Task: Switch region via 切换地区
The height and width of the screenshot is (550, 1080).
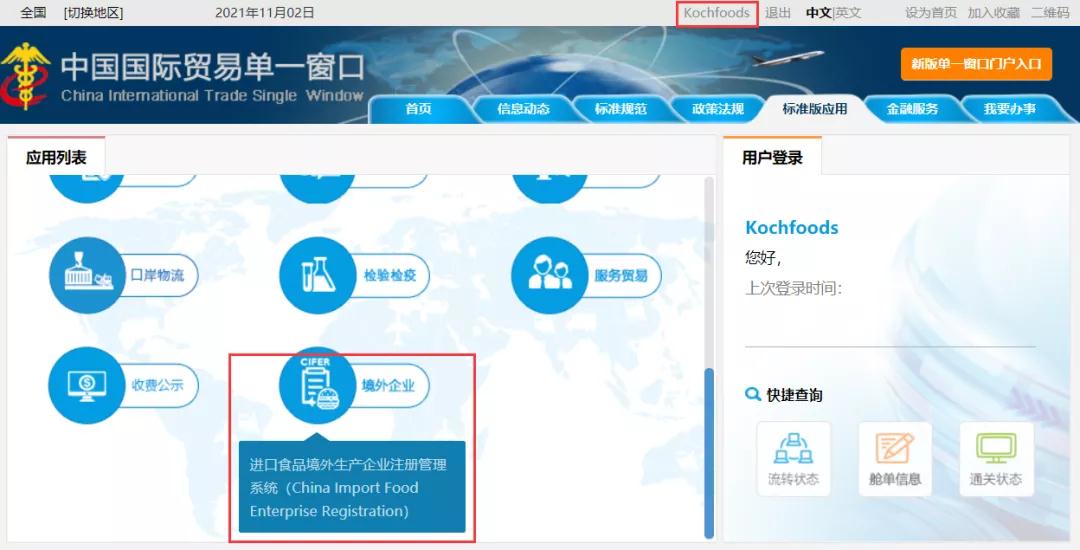Action: (x=93, y=12)
